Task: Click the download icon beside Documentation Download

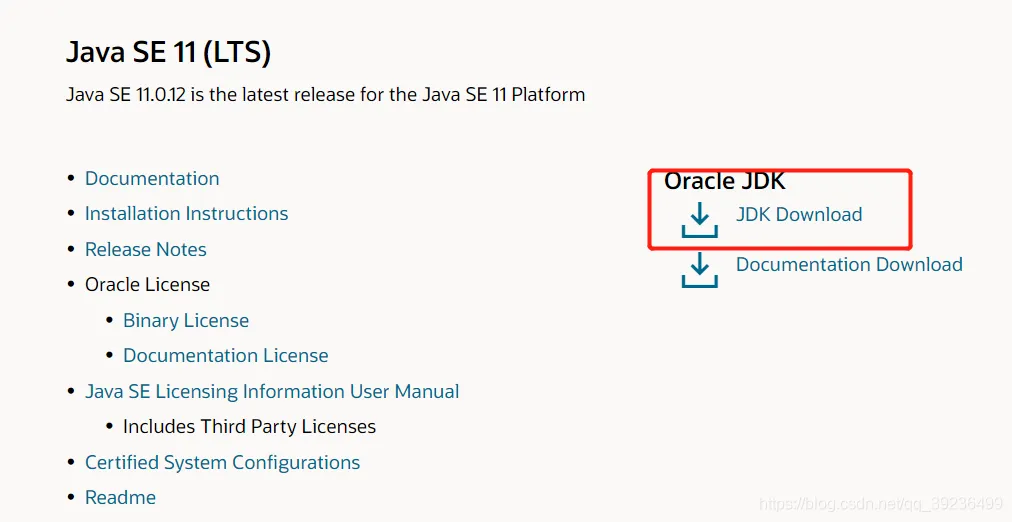Action: tap(700, 270)
